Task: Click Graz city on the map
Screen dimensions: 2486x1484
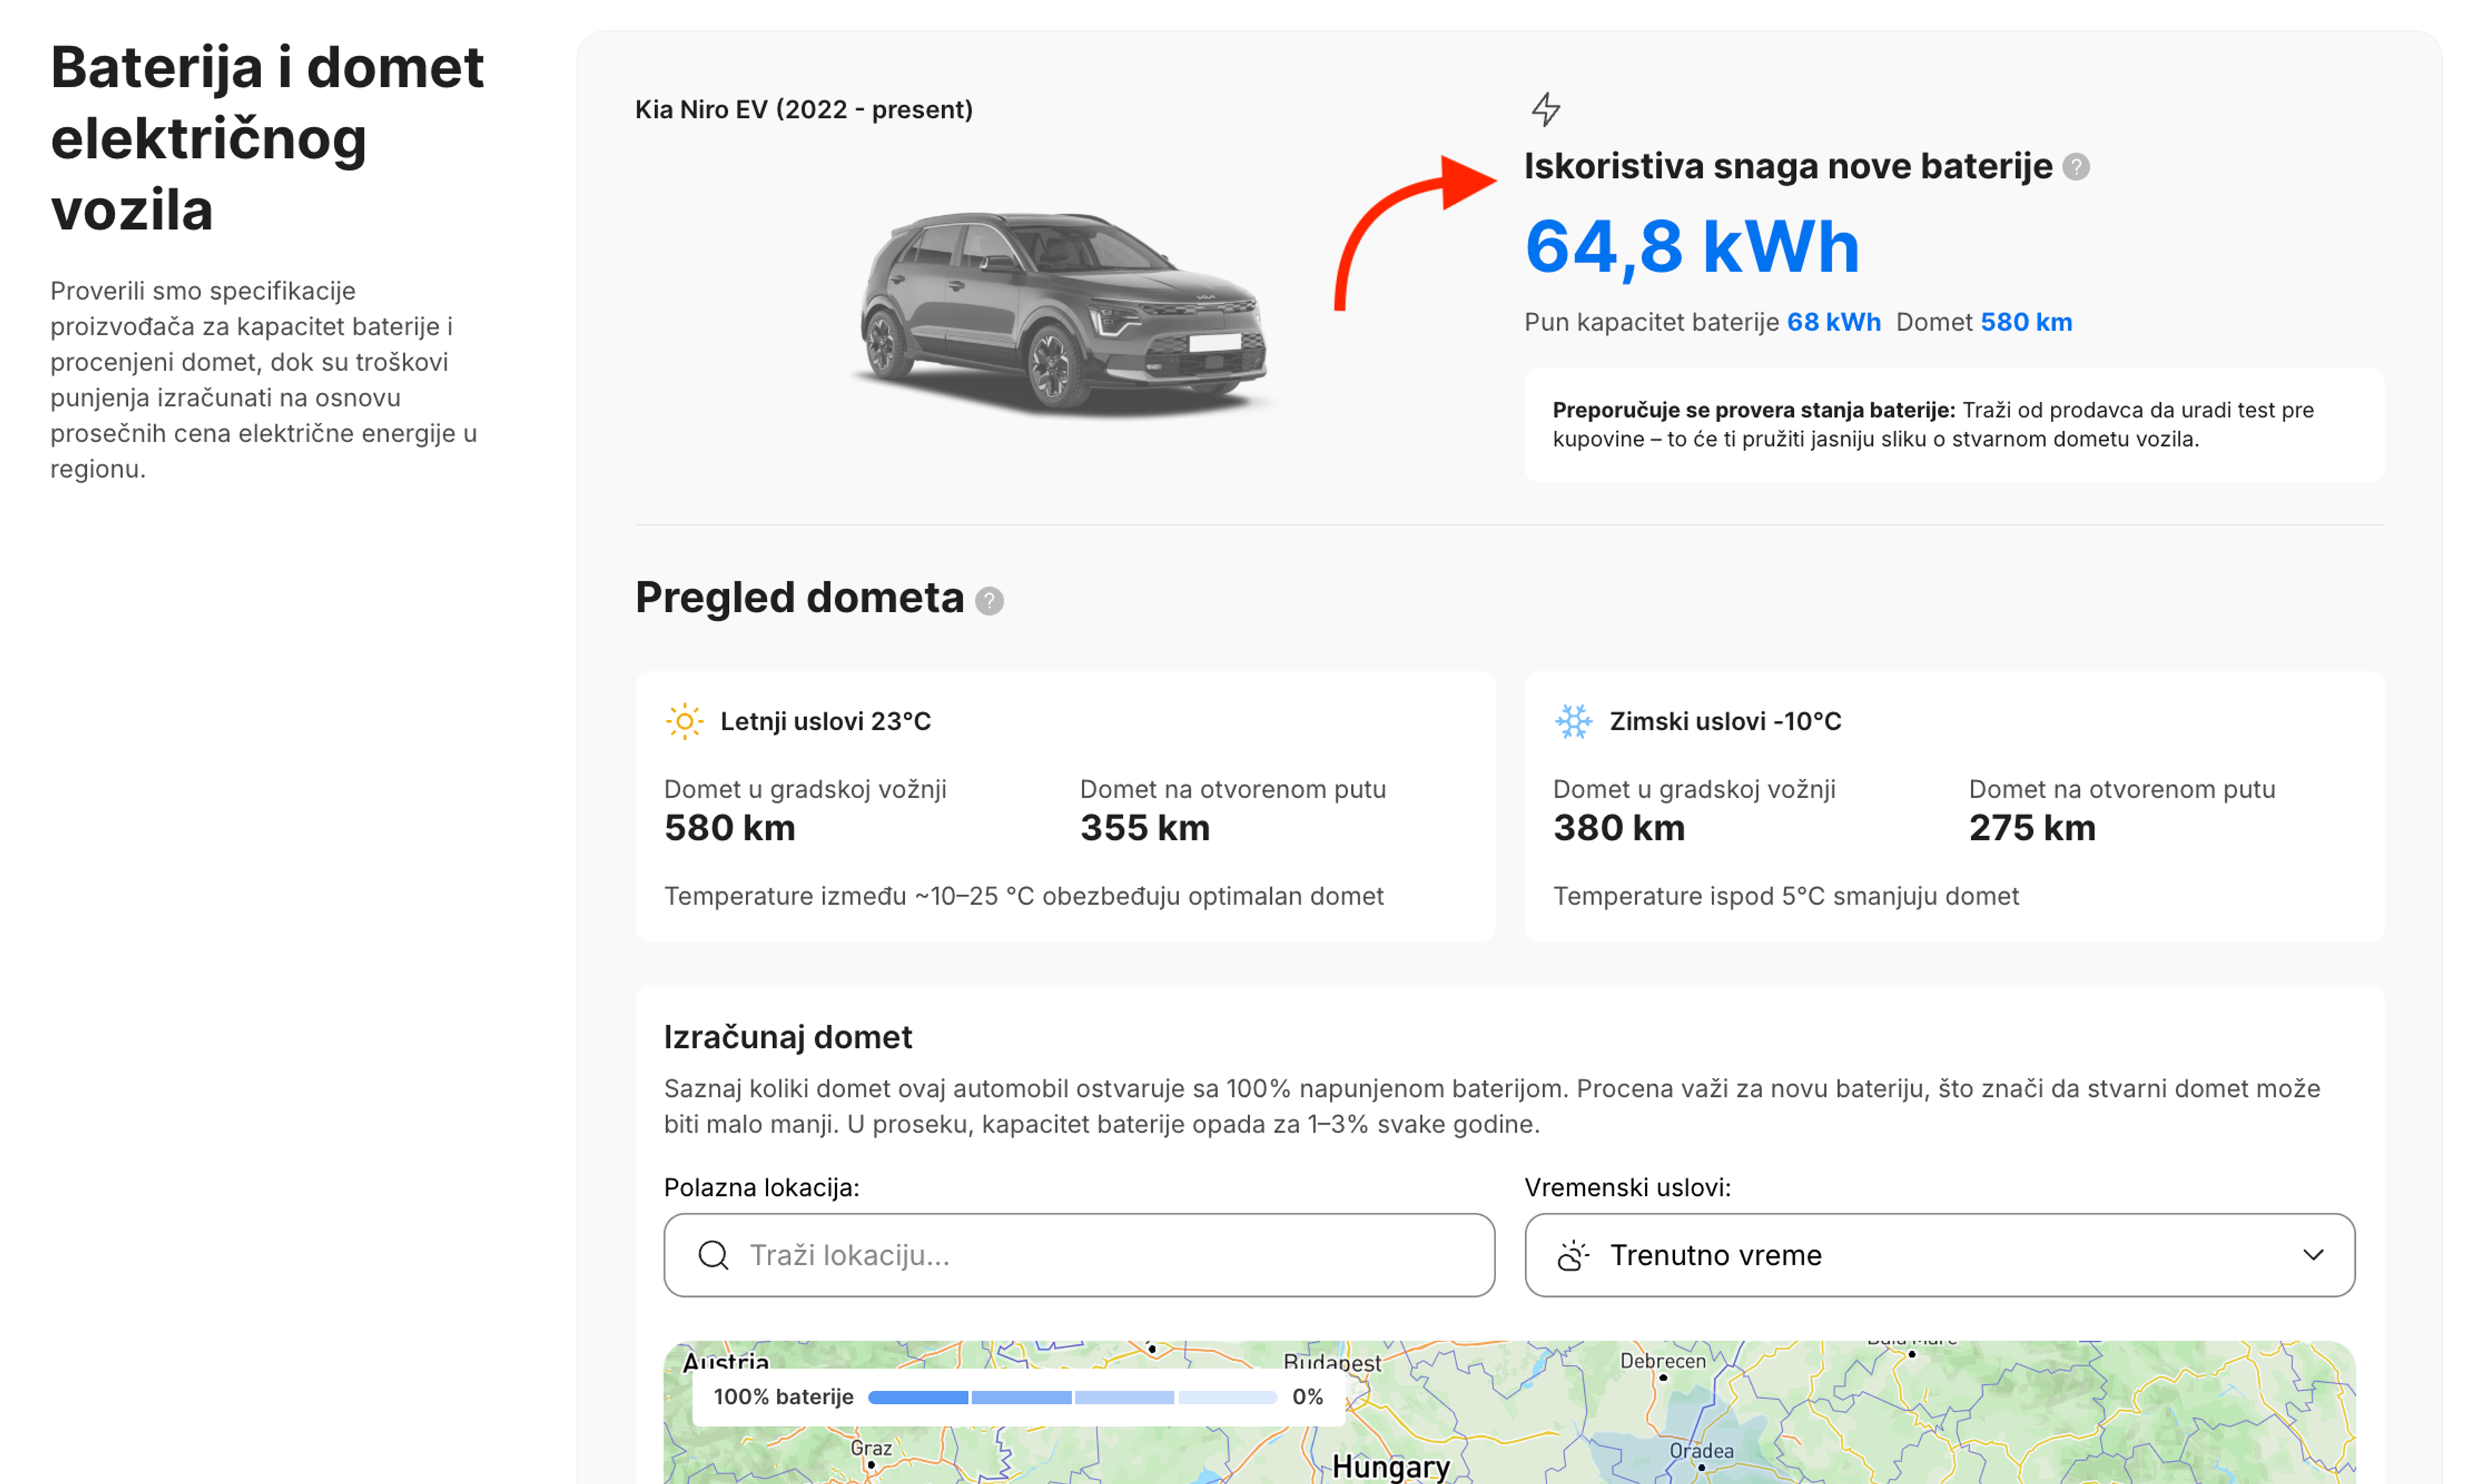Action: [x=871, y=1448]
